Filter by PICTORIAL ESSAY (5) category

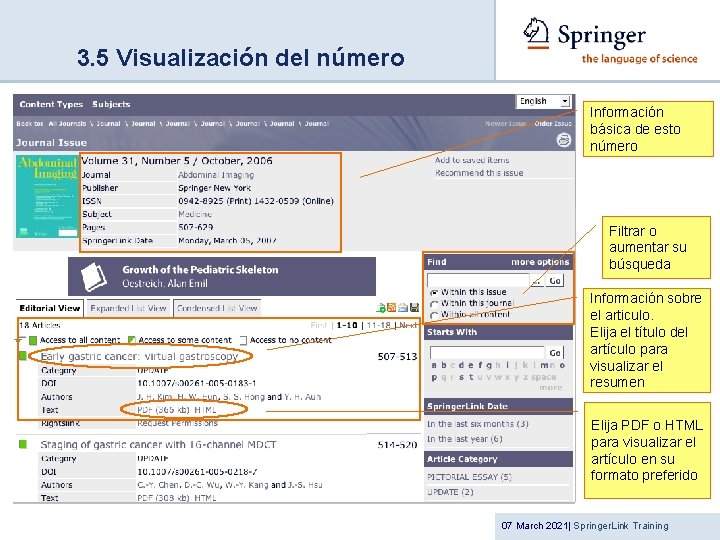[469, 477]
